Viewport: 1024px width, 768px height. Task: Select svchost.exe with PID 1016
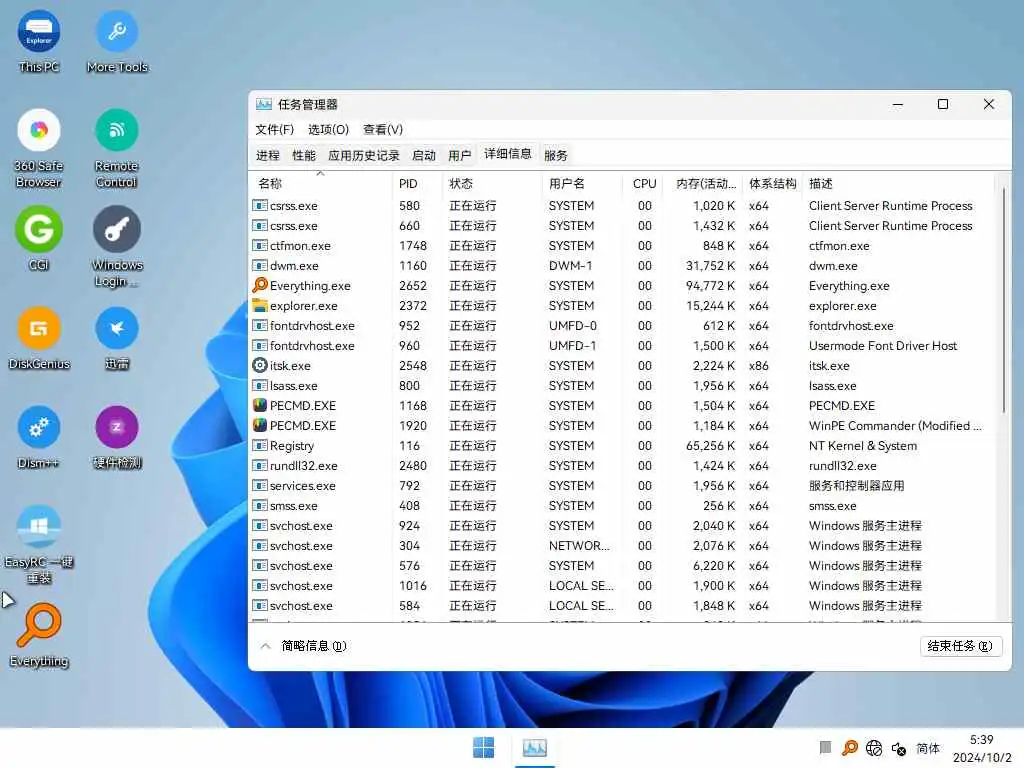(x=623, y=585)
